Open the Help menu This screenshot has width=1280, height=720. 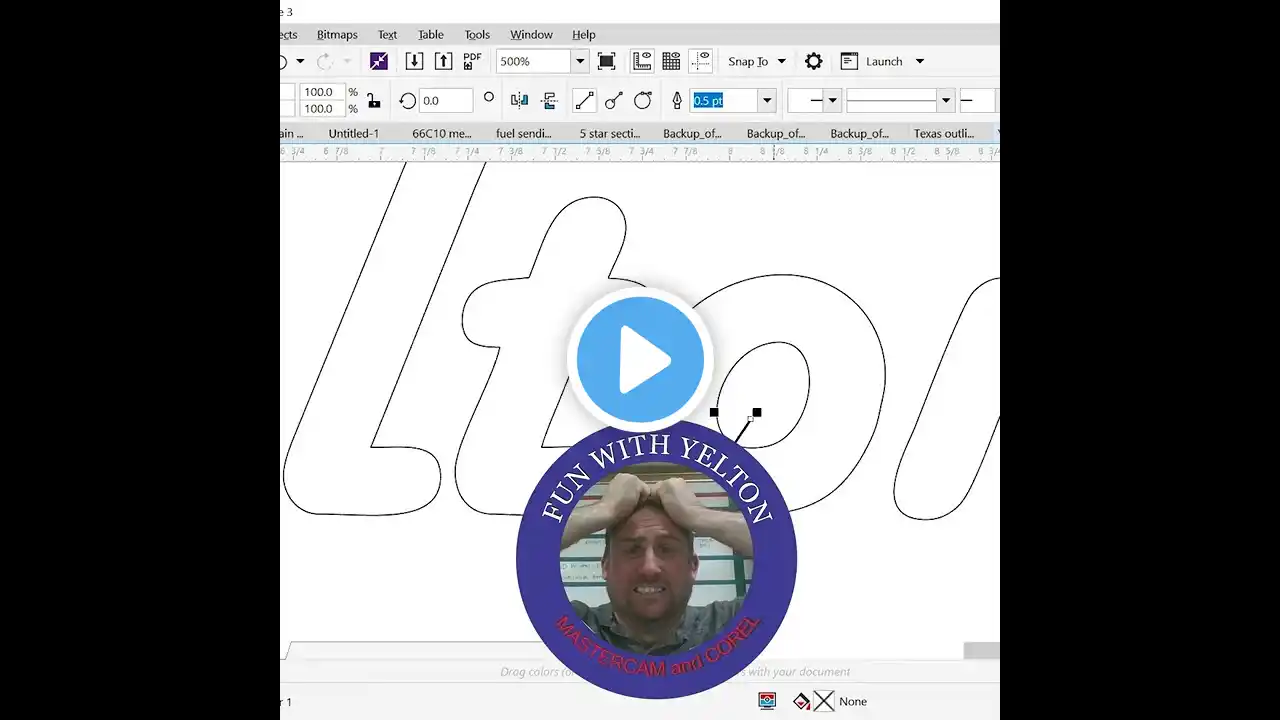[x=583, y=34]
